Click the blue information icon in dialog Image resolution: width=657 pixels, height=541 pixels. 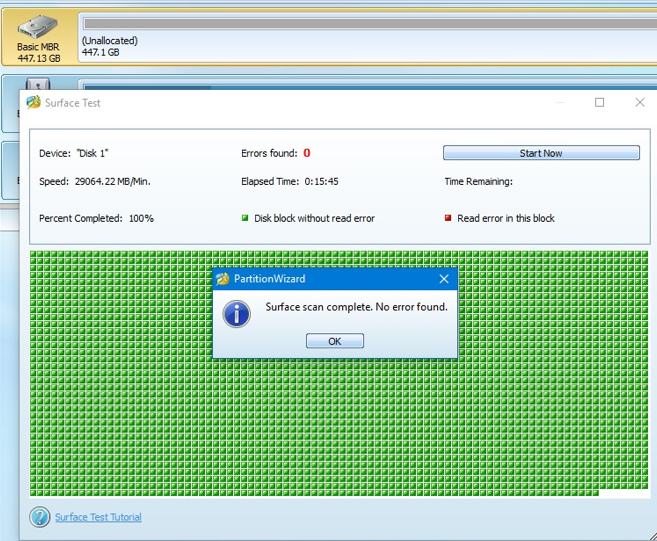pos(237,314)
